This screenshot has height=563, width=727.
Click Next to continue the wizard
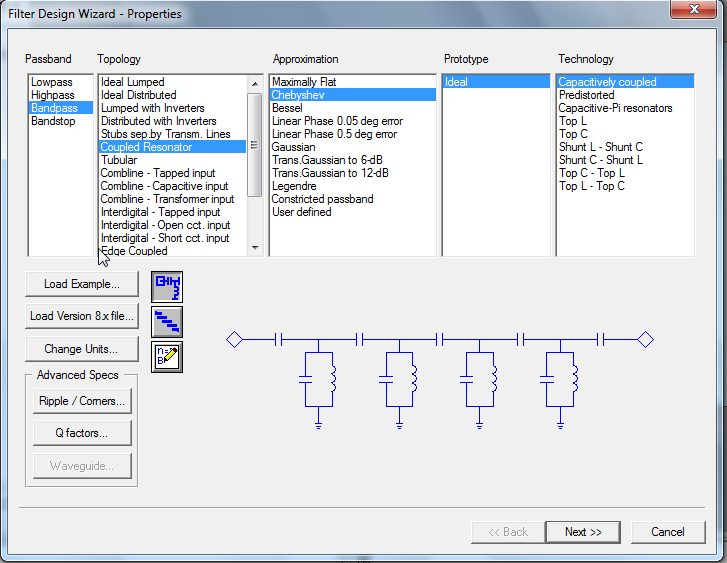tap(583, 532)
